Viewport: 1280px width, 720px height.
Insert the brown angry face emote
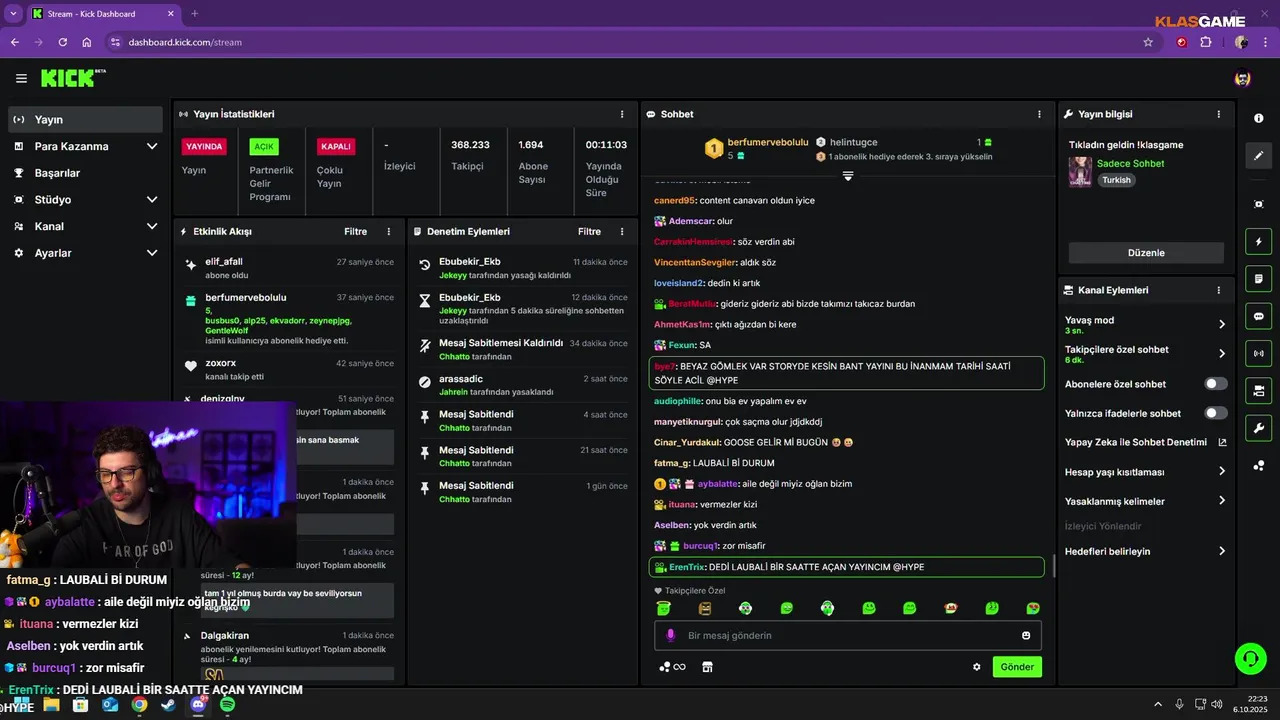[705, 608]
